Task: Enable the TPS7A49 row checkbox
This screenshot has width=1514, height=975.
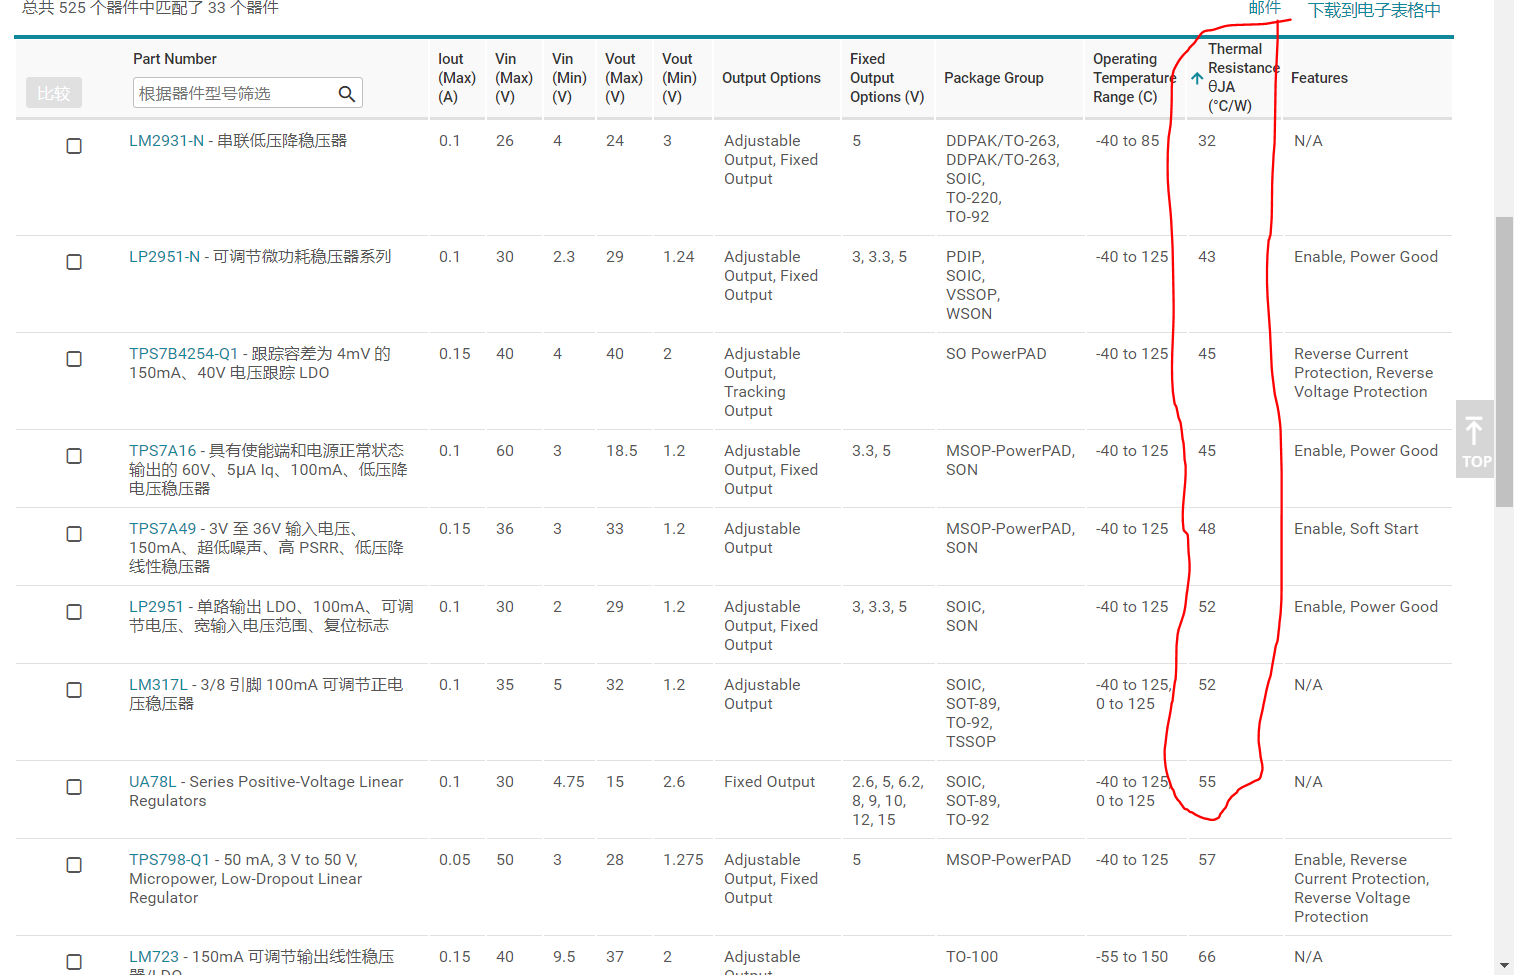Action: click(74, 534)
